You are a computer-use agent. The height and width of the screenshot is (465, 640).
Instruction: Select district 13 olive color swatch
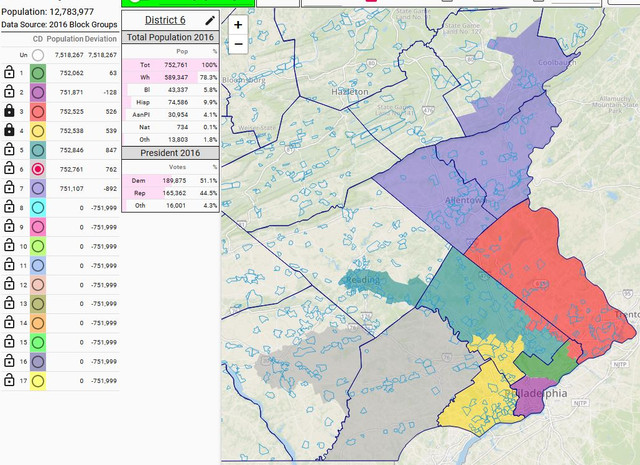click(38, 304)
